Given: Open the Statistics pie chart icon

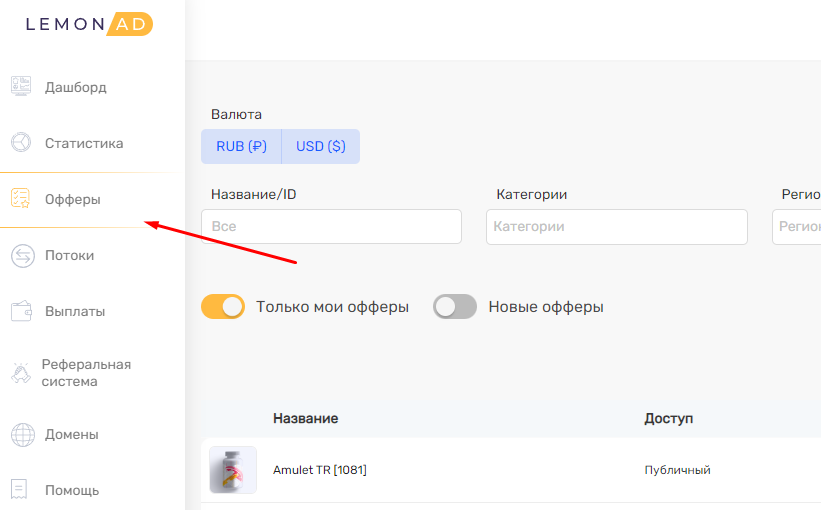Looking at the screenshot, I should (21, 143).
